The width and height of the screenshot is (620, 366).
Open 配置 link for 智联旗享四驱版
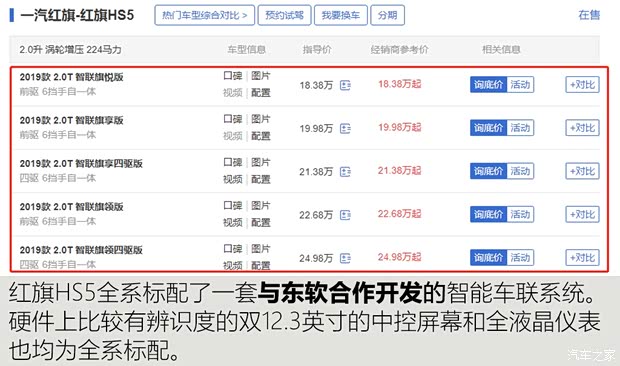coord(261,179)
